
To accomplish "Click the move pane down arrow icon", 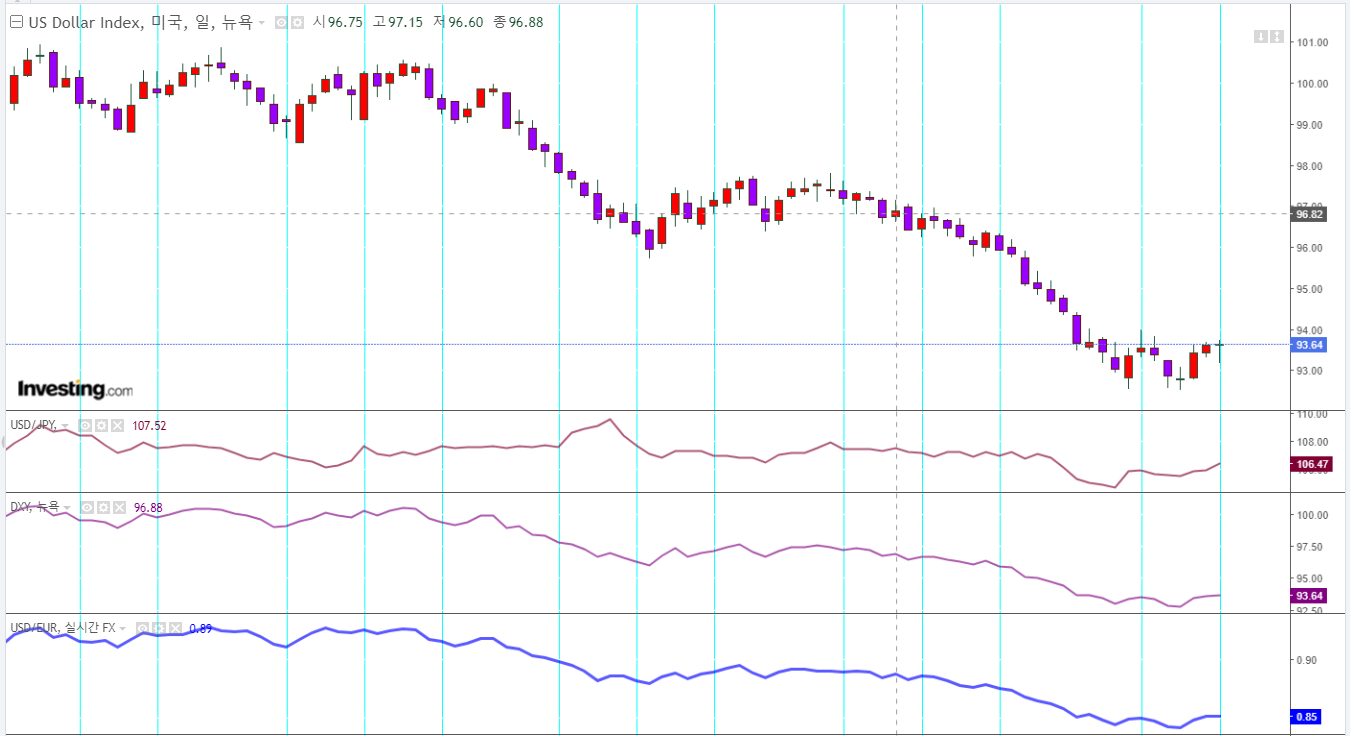I will [1262, 37].
